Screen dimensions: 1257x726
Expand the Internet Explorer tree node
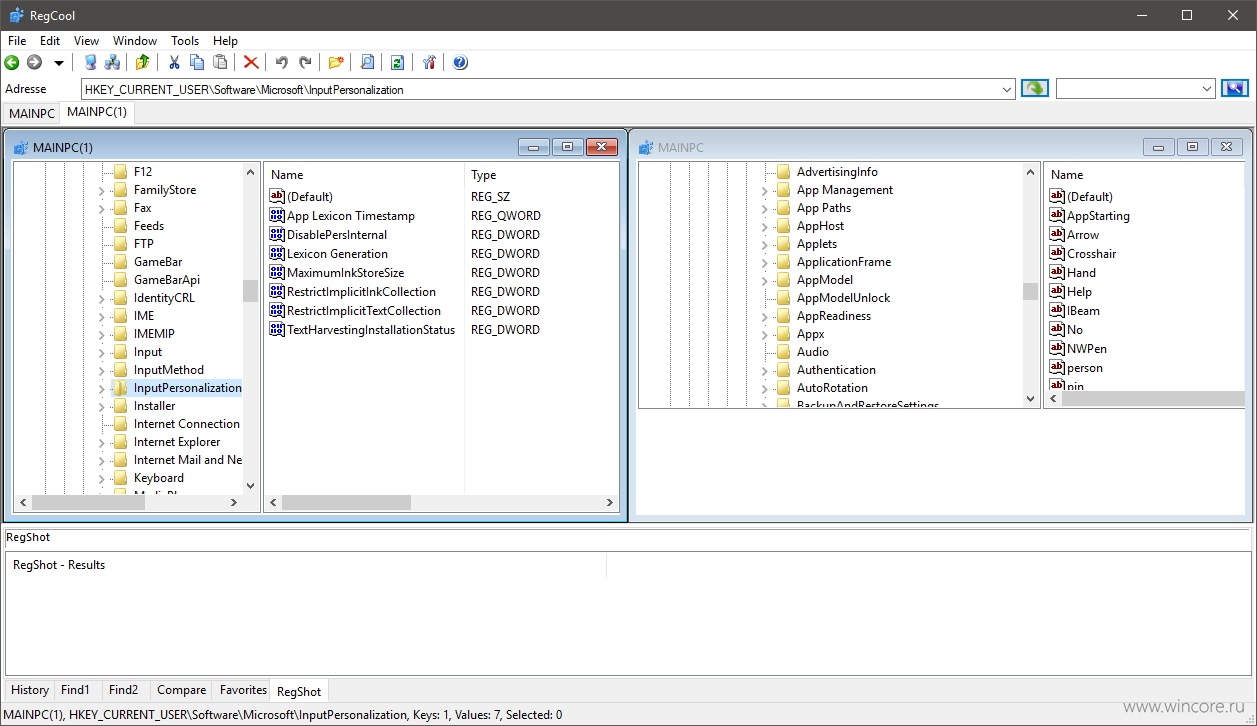pyautogui.click(x=101, y=442)
